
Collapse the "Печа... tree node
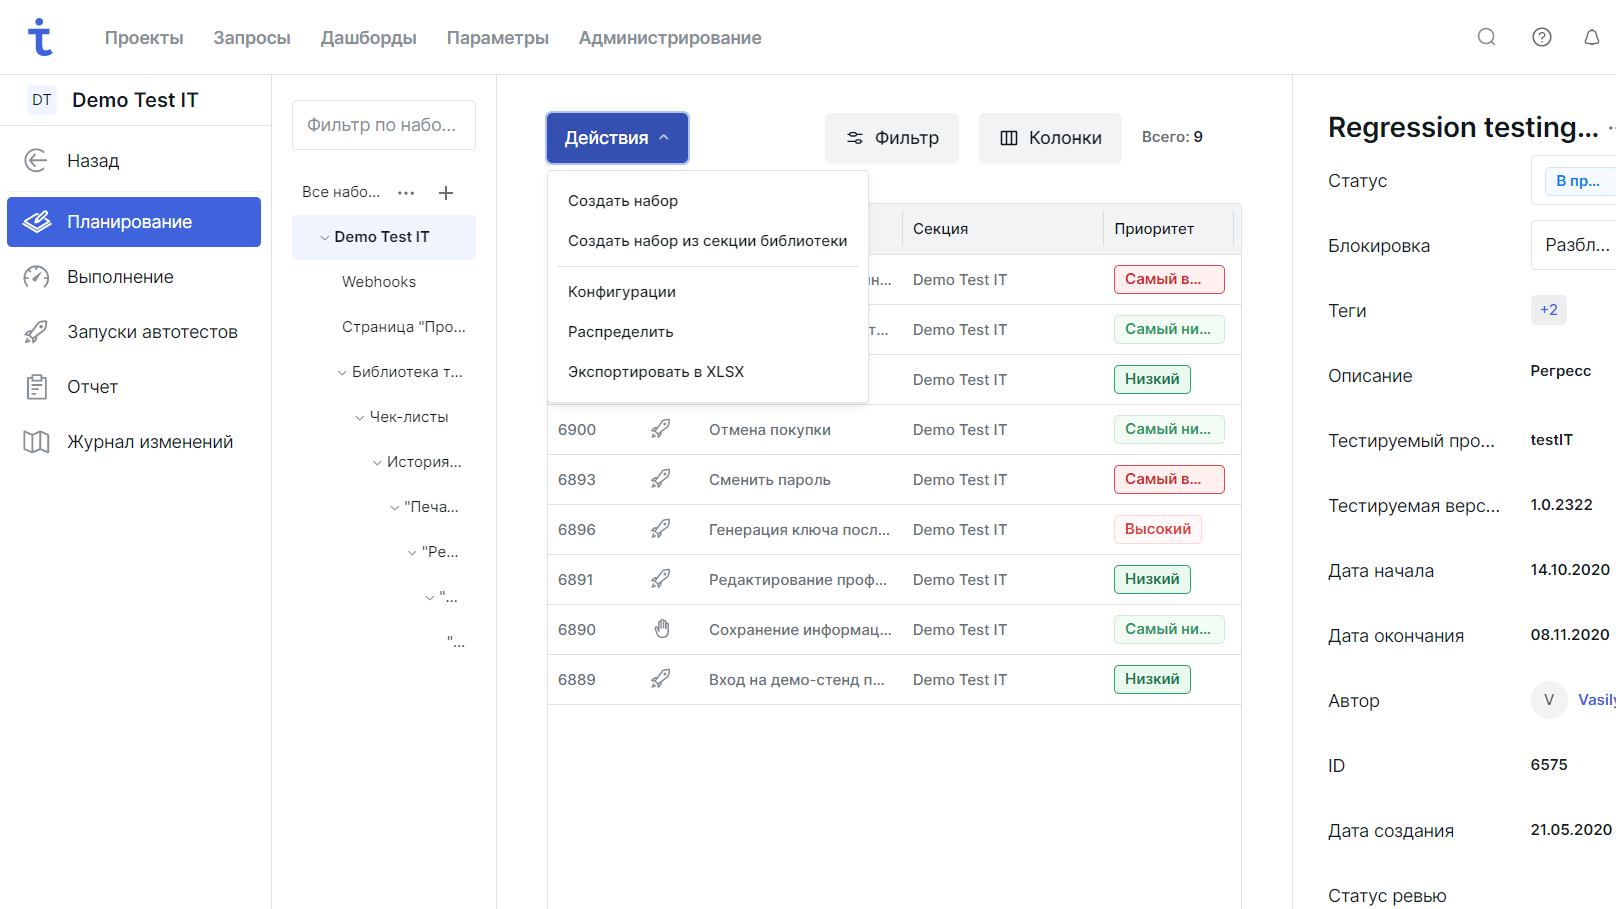[x=395, y=508]
